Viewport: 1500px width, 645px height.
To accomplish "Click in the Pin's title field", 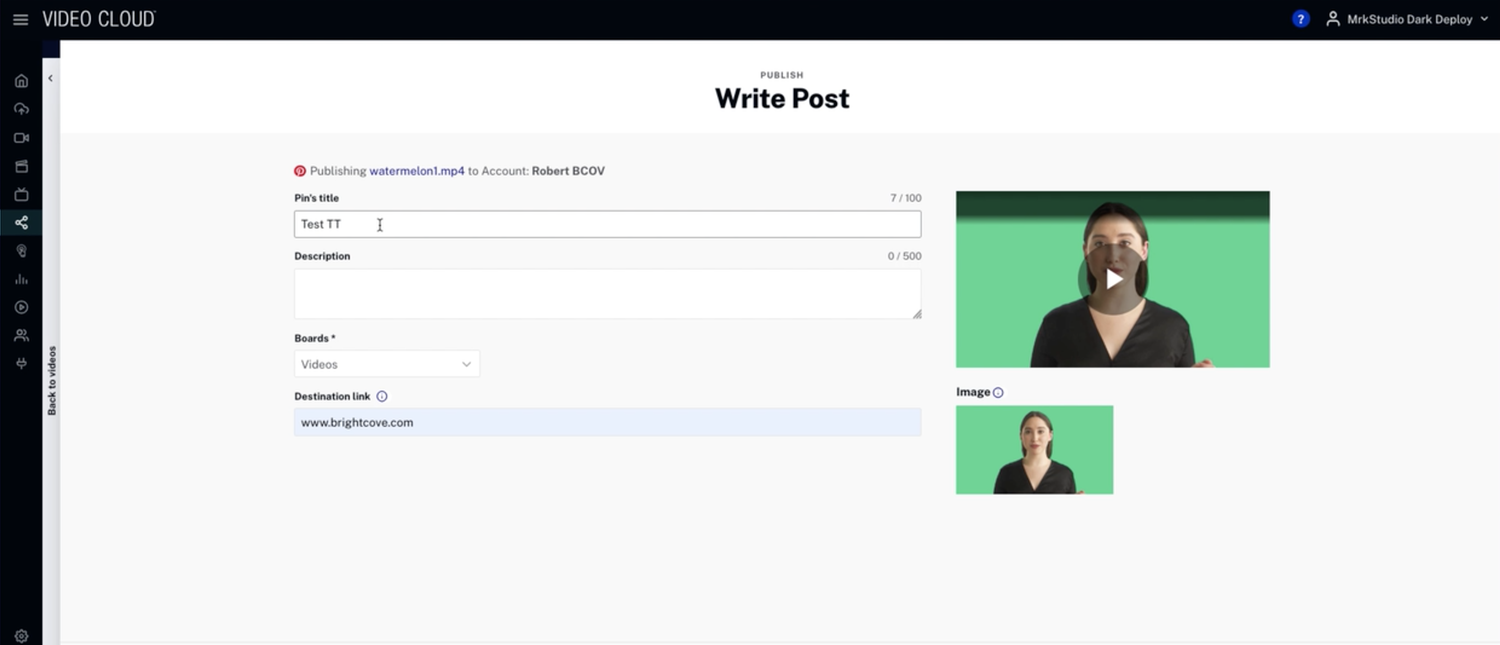I will point(607,224).
